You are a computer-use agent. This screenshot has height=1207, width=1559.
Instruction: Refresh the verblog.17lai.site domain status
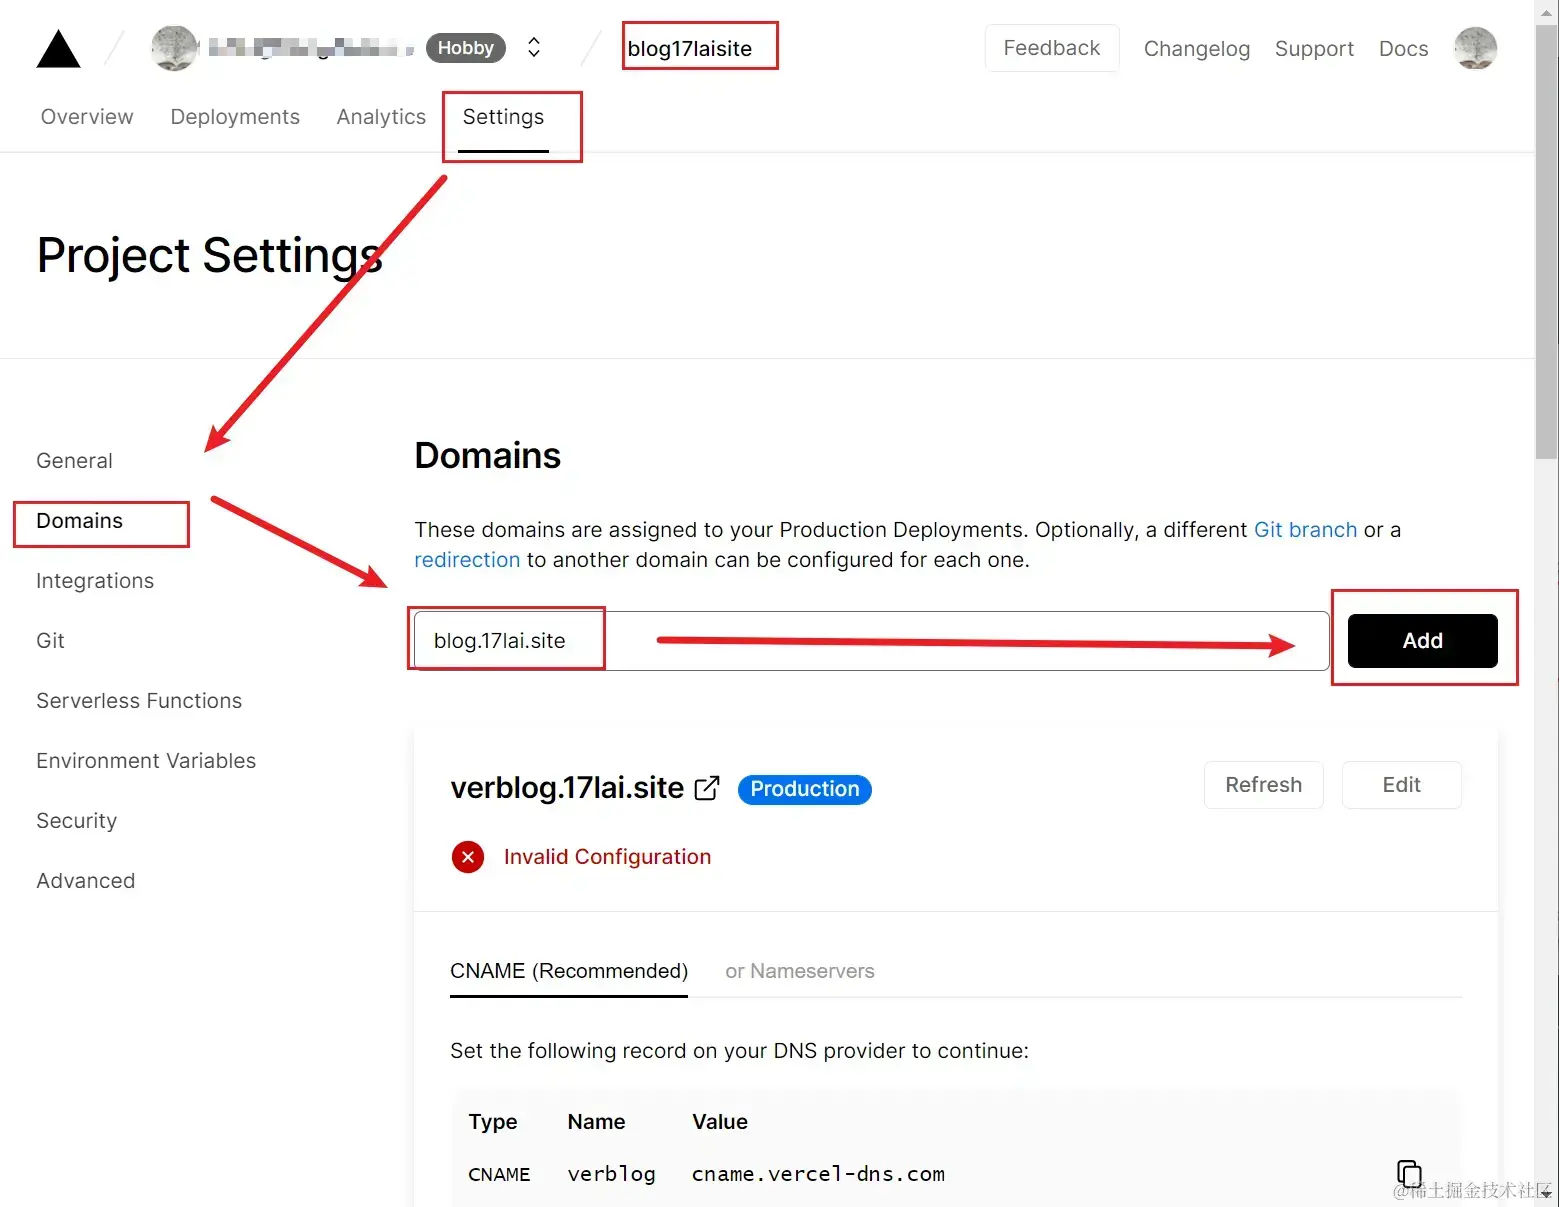point(1263,785)
